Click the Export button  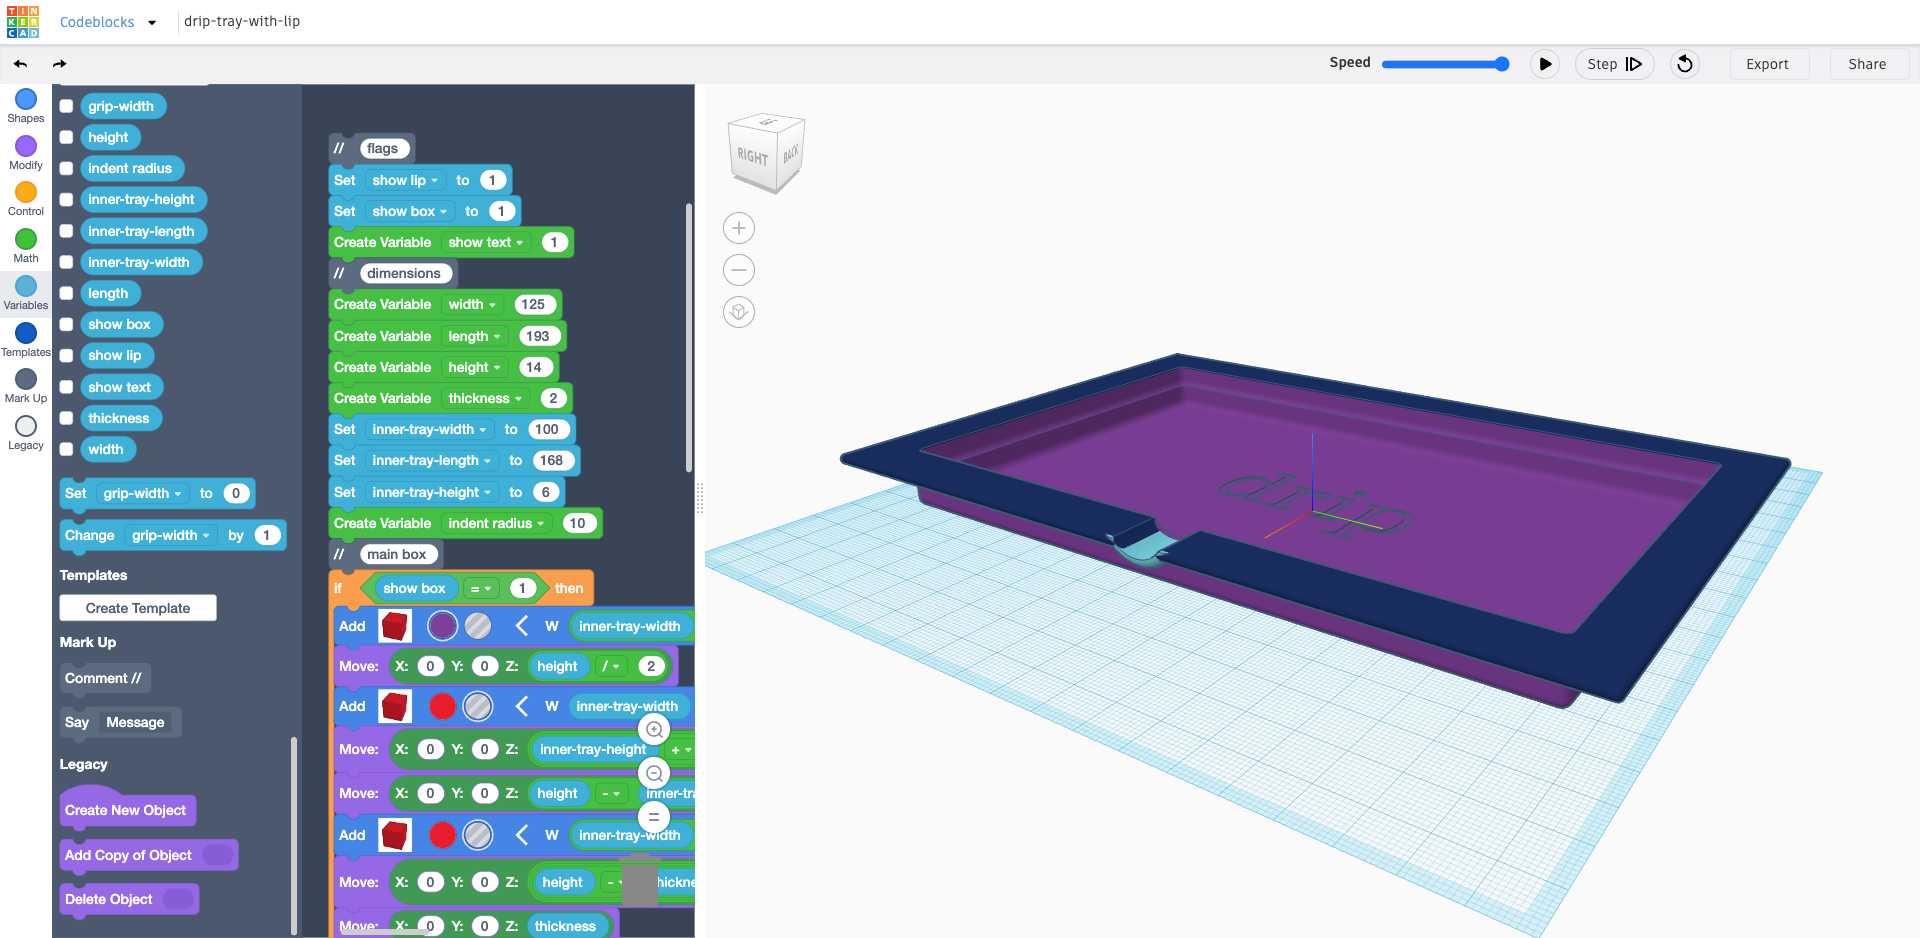click(1767, 64)
